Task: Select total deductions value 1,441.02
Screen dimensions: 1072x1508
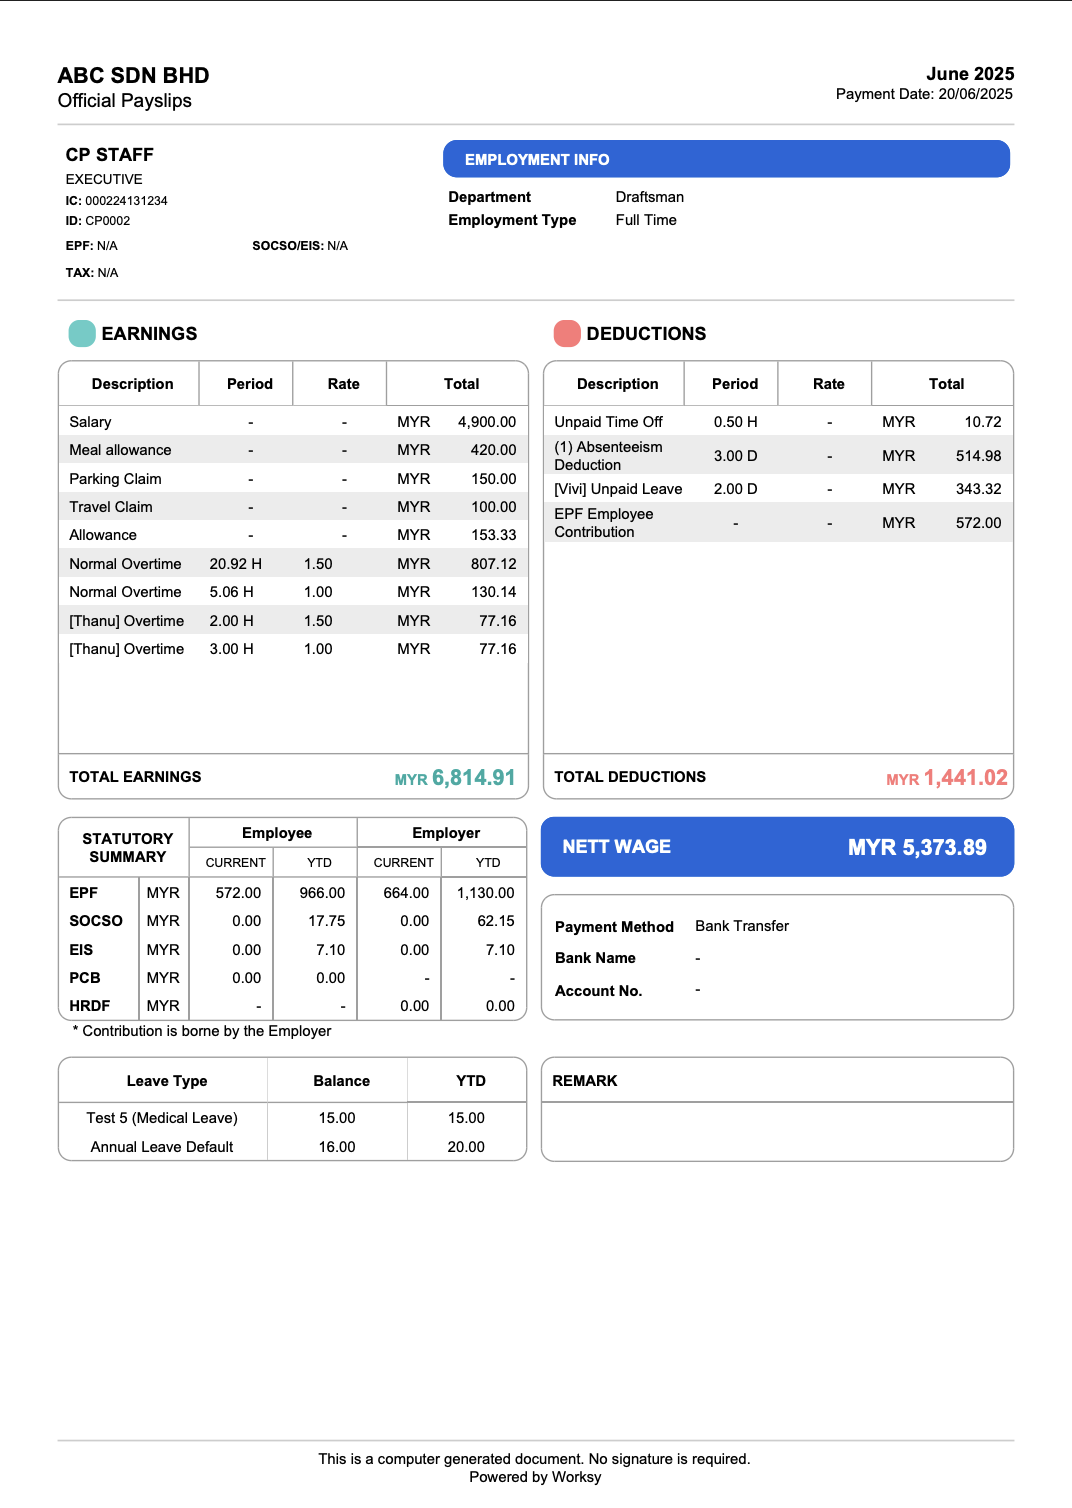Action: pos(966,778)
